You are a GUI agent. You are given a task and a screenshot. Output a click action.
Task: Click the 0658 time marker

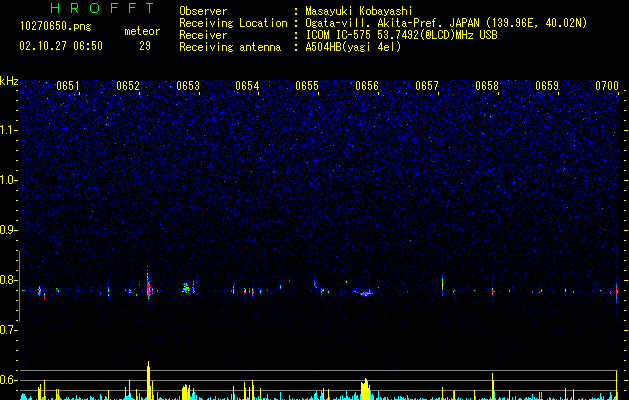(487, 86)
